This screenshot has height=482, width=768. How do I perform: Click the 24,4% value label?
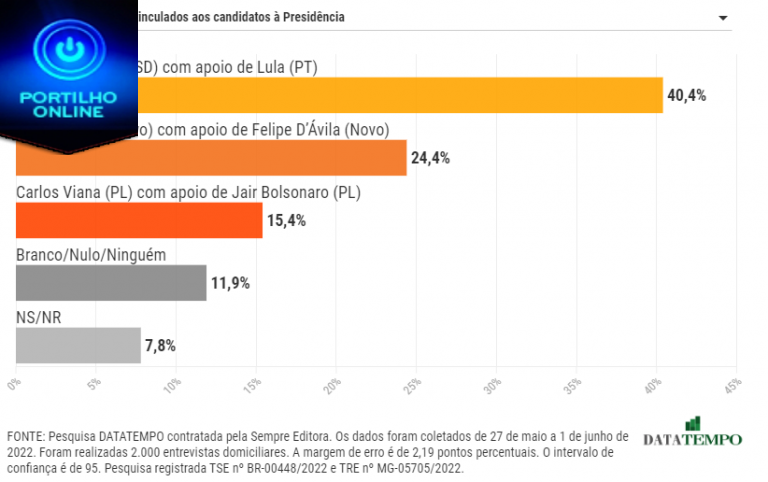[x=430, y=158]
